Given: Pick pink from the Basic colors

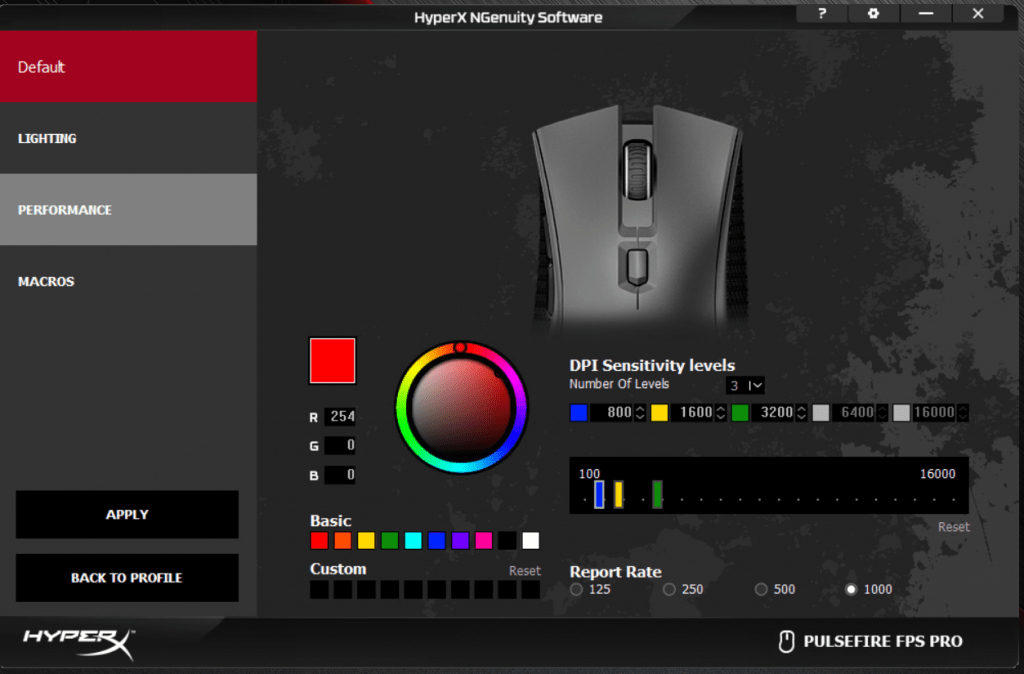Looking at the screenshot, I should pyautogui.click(x=484, y=541).
